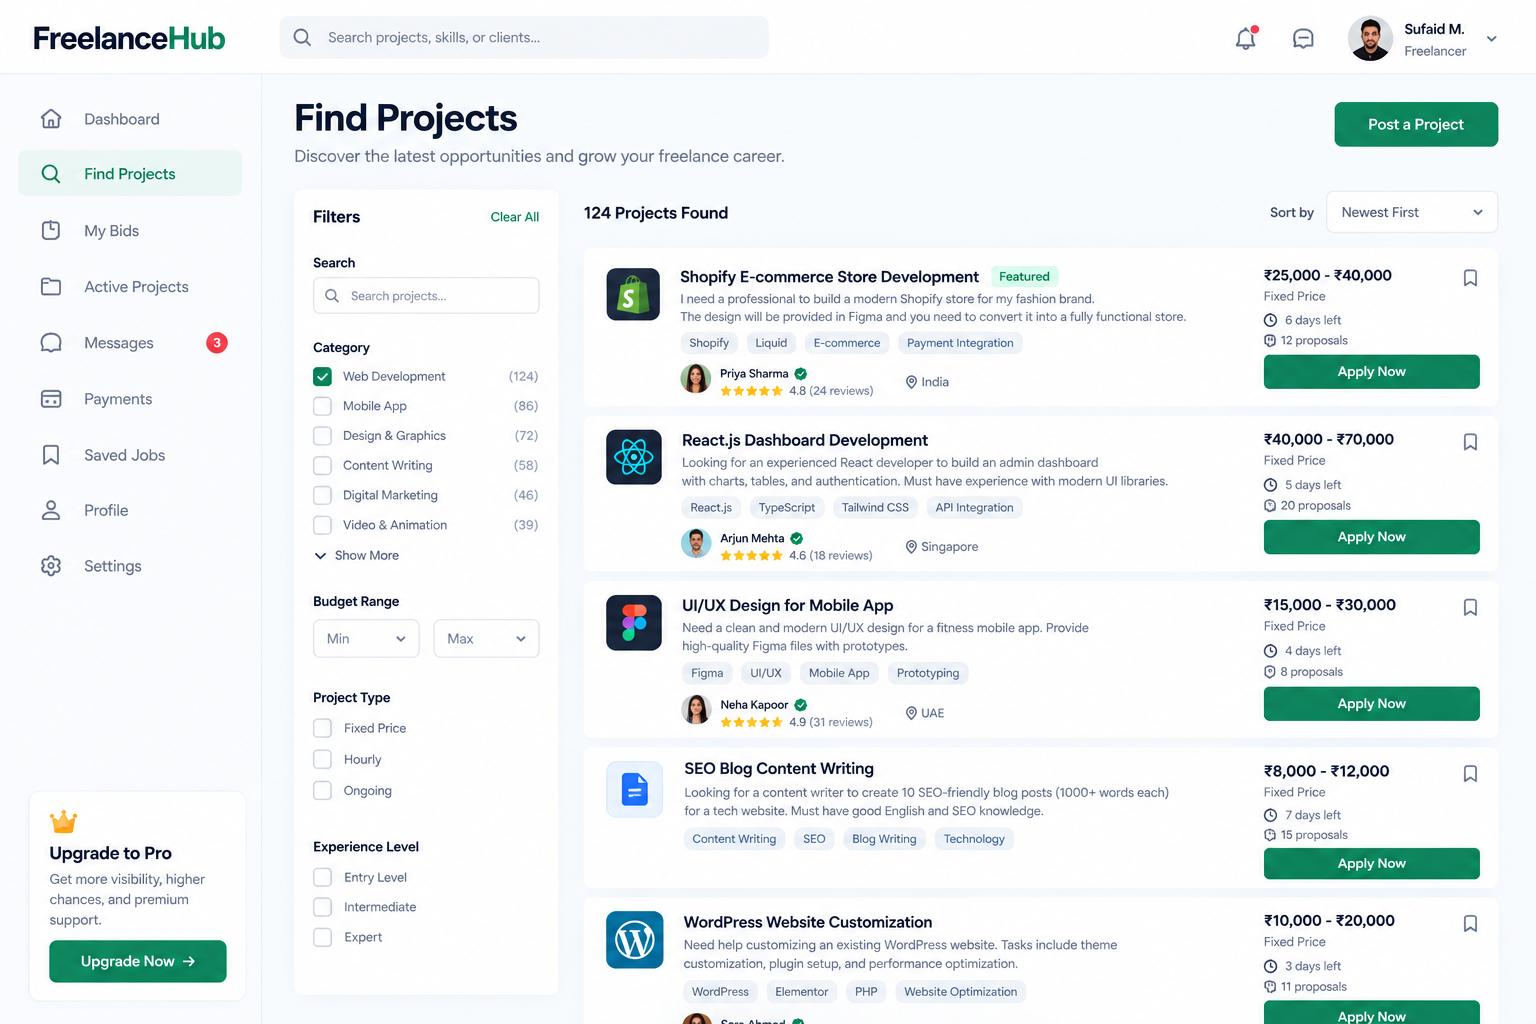The width and height of the screenshot is (1536, 1024).
Task: Apply Now to the Shopify store project
Action: (1372, 372)
